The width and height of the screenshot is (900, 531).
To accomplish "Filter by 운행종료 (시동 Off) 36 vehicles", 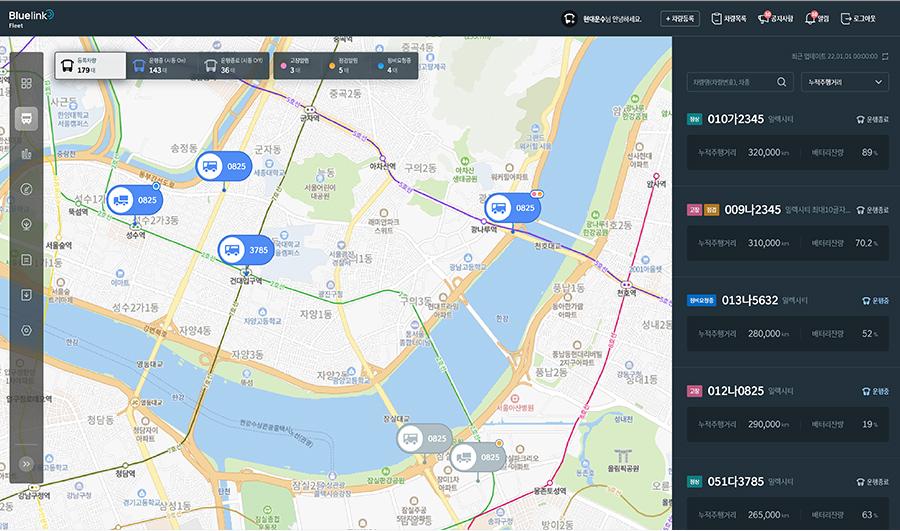I will [x=232, y=66].
